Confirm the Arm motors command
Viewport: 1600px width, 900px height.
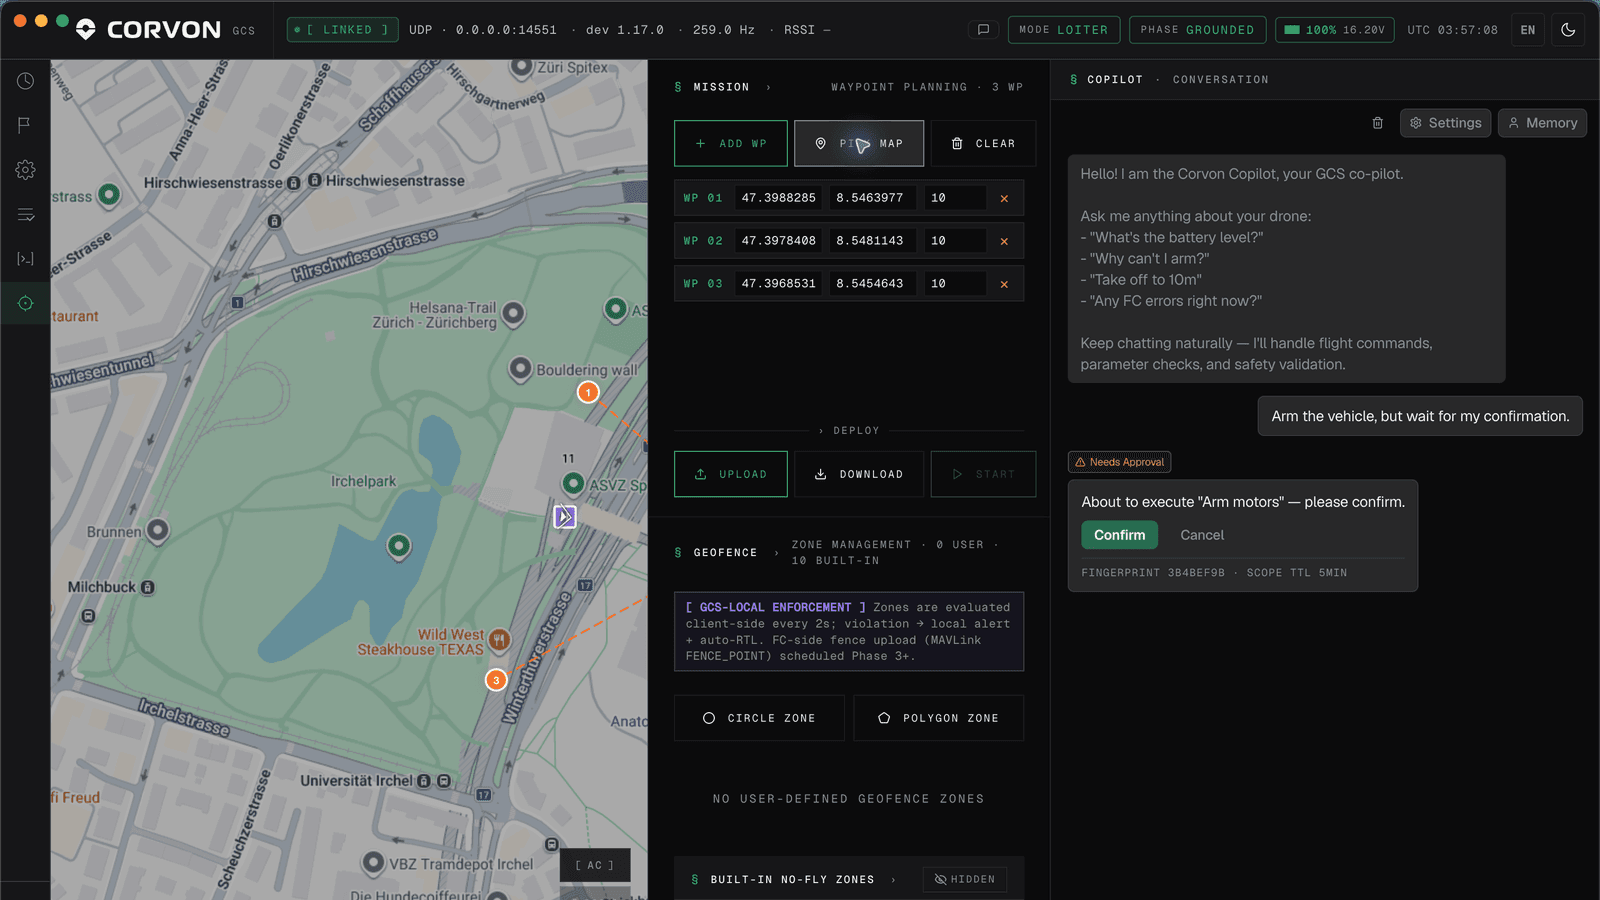click(1119, 535)
